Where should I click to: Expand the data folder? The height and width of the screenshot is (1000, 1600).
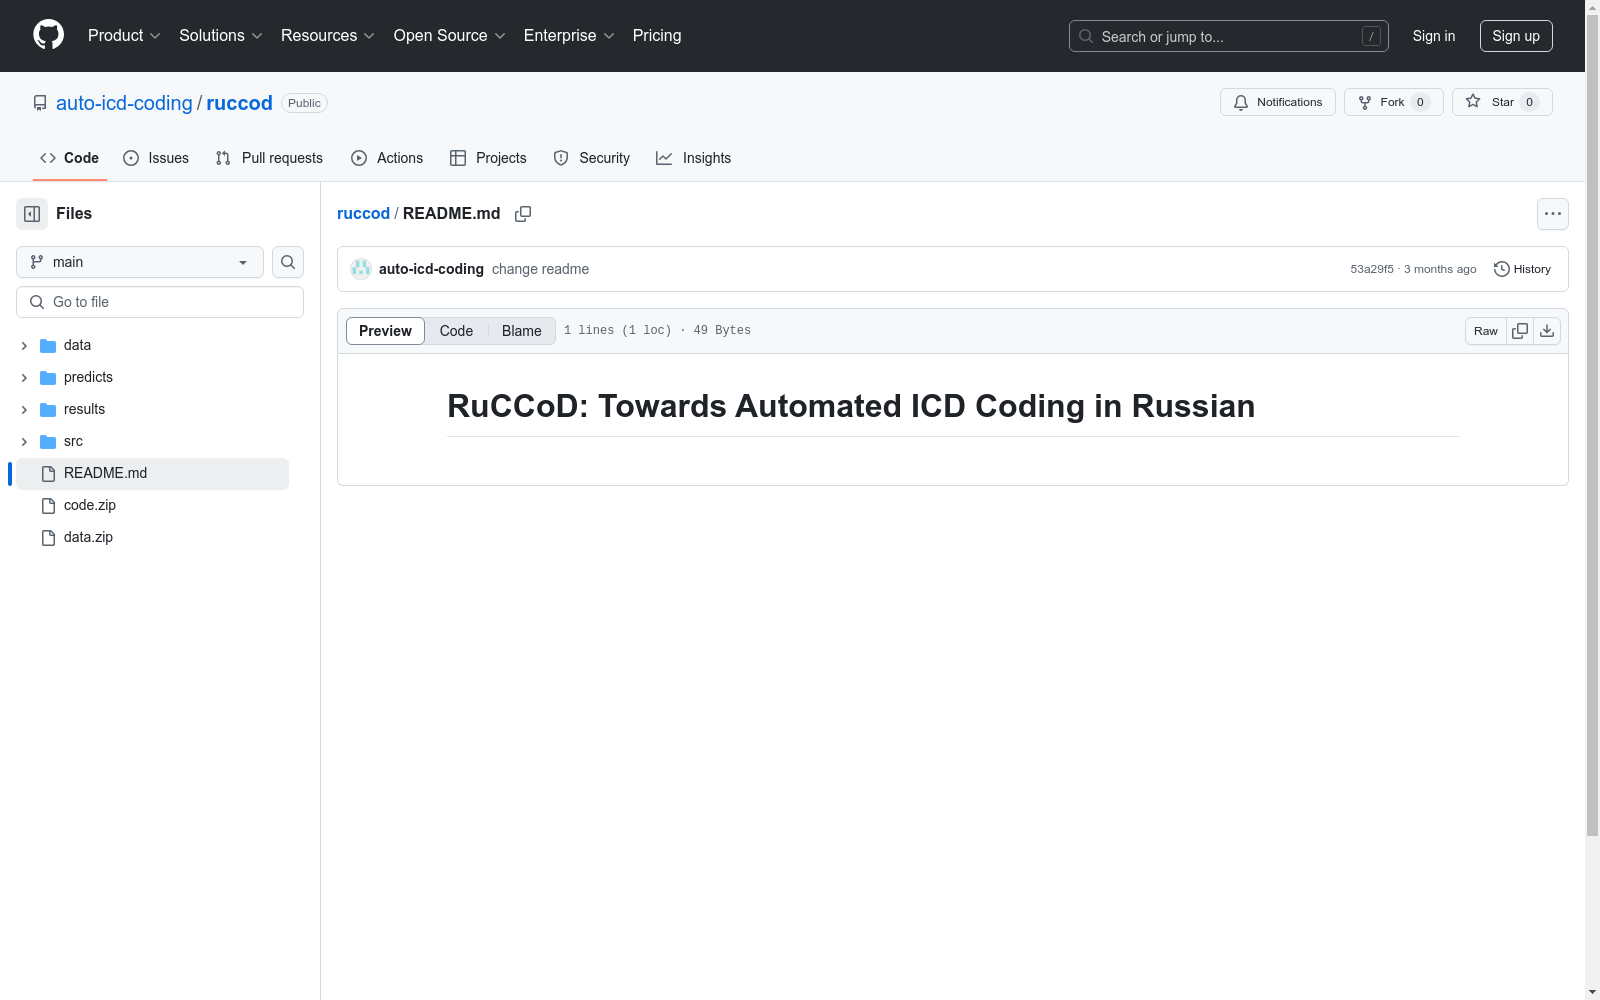coord(24,345)
